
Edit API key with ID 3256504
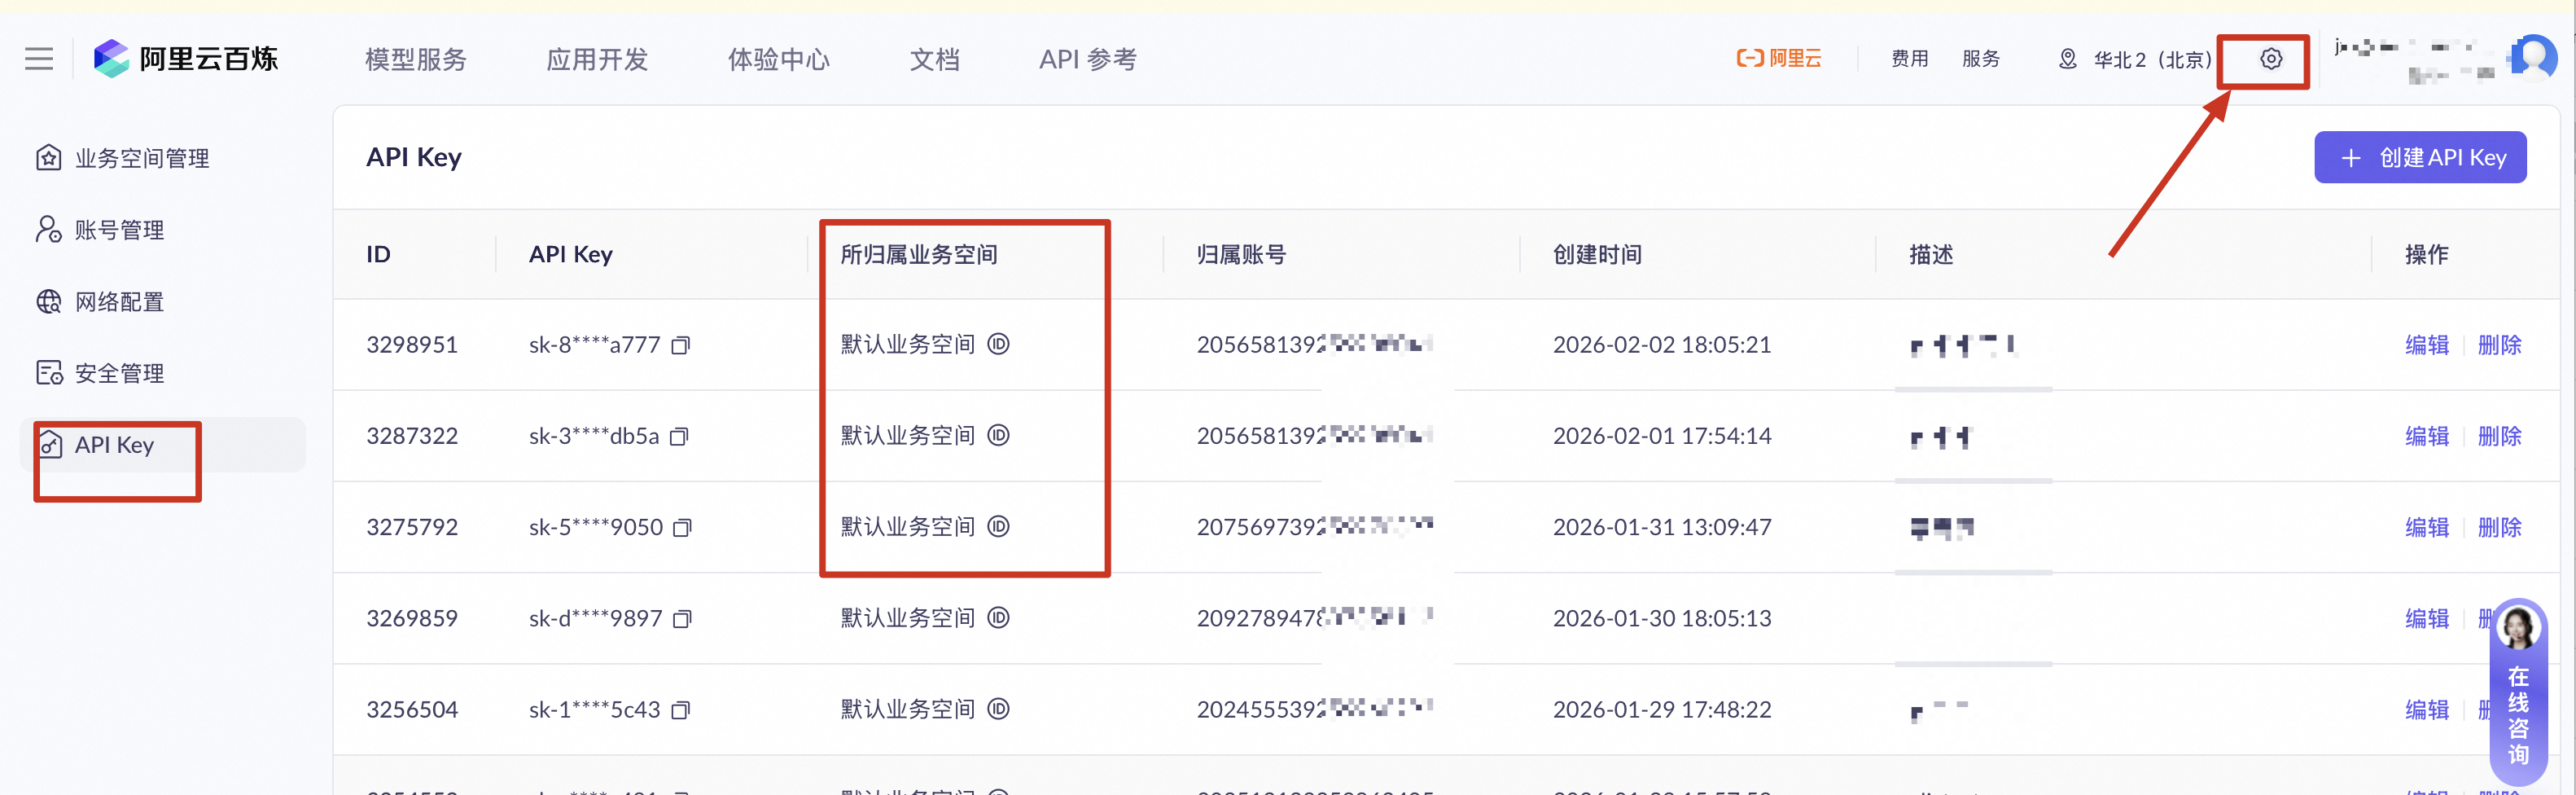click(2427, 709)
